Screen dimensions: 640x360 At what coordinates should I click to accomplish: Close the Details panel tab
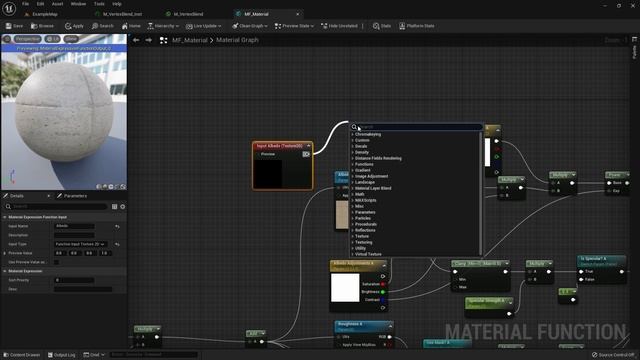pyautogui.click(x=49, y=196)
